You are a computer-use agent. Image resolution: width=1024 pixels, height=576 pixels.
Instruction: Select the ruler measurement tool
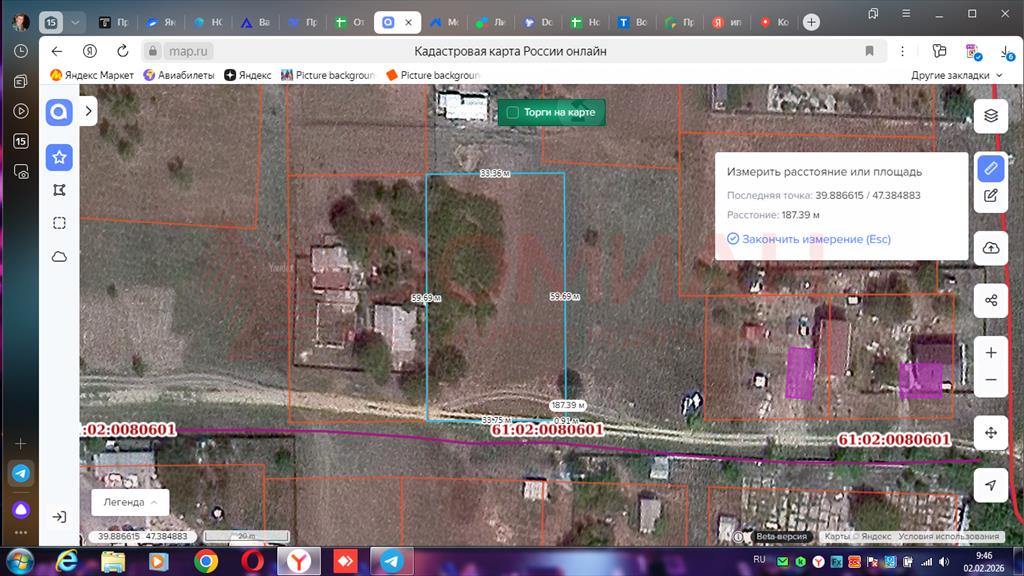990,168
